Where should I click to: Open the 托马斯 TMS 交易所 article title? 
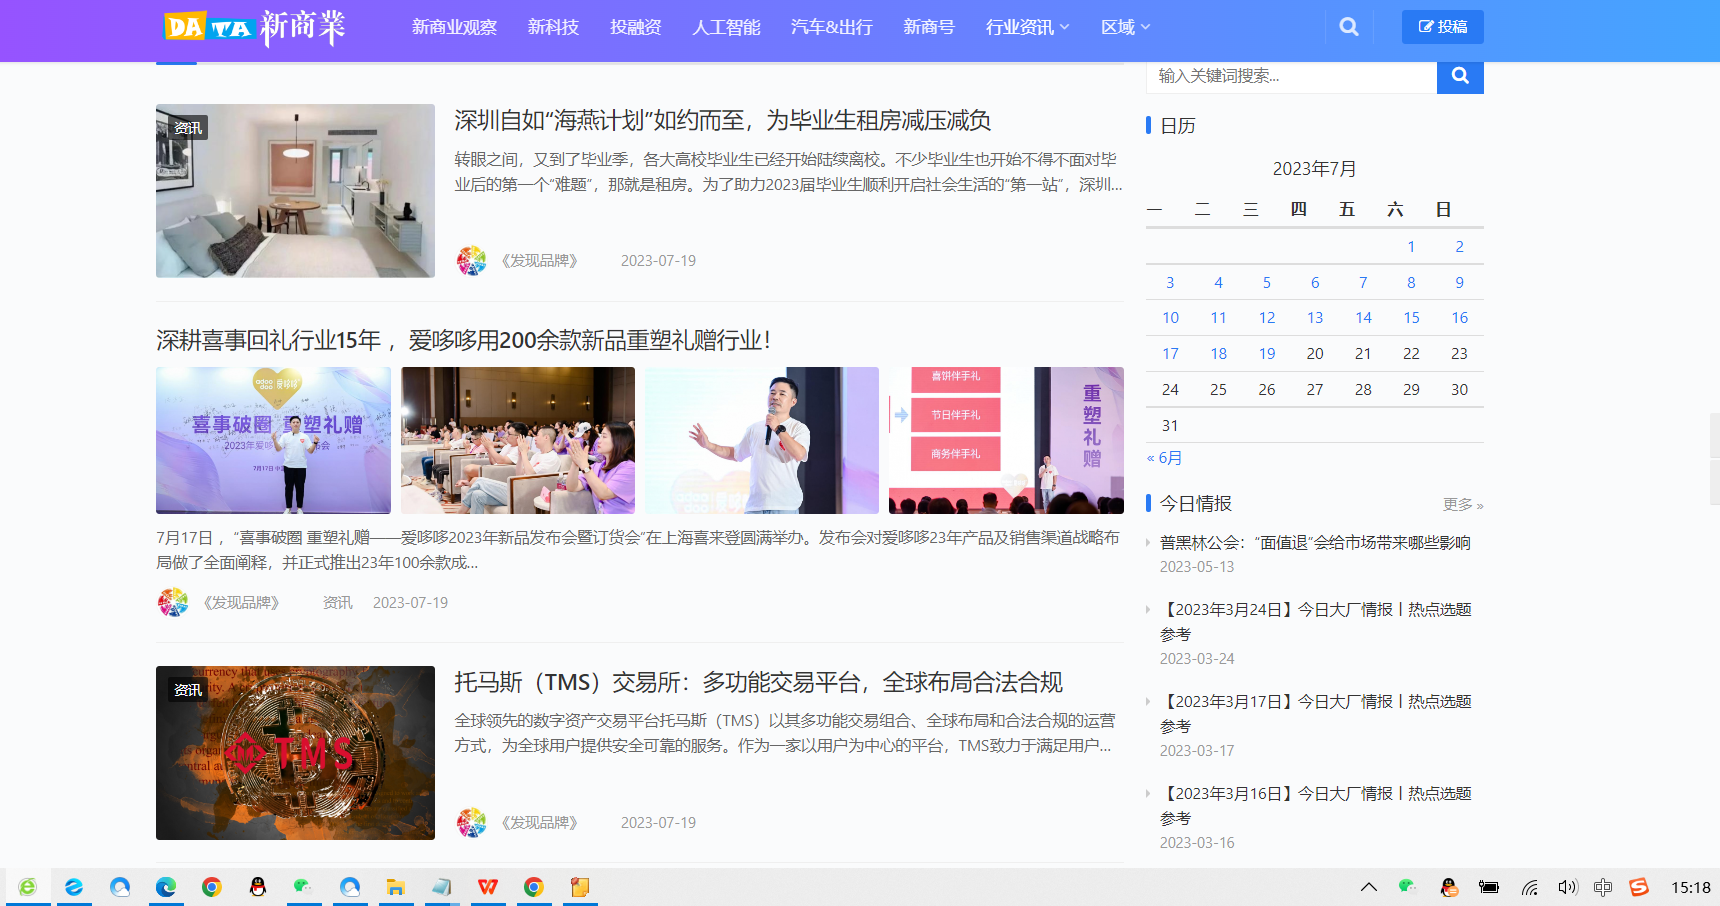pyautogui.click(x=758, y=683)
